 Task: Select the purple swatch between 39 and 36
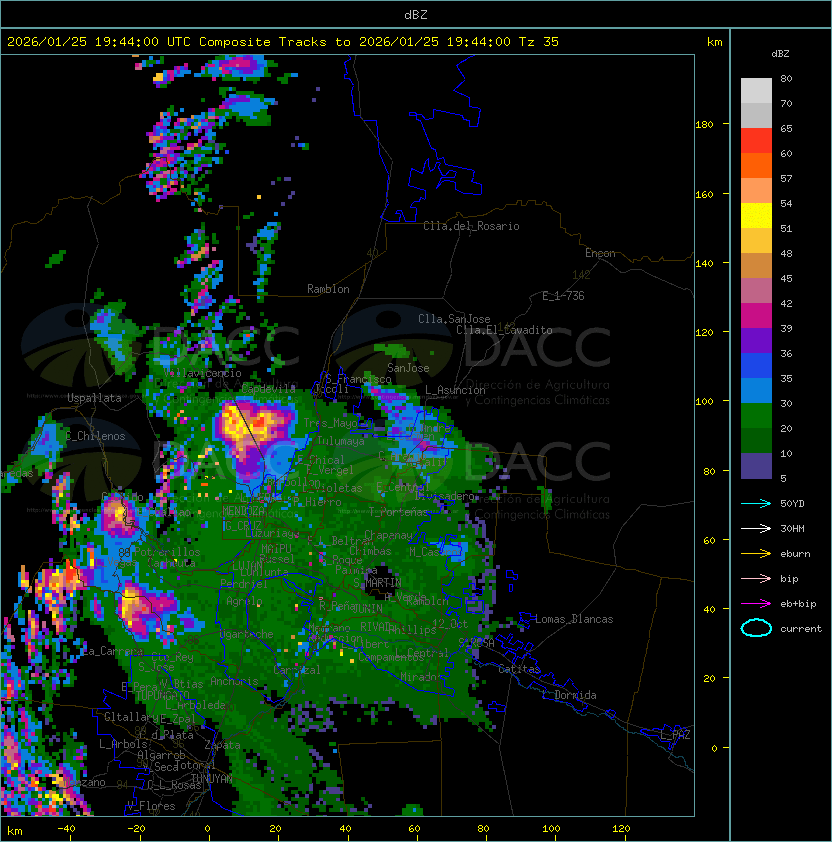point(756,340)
